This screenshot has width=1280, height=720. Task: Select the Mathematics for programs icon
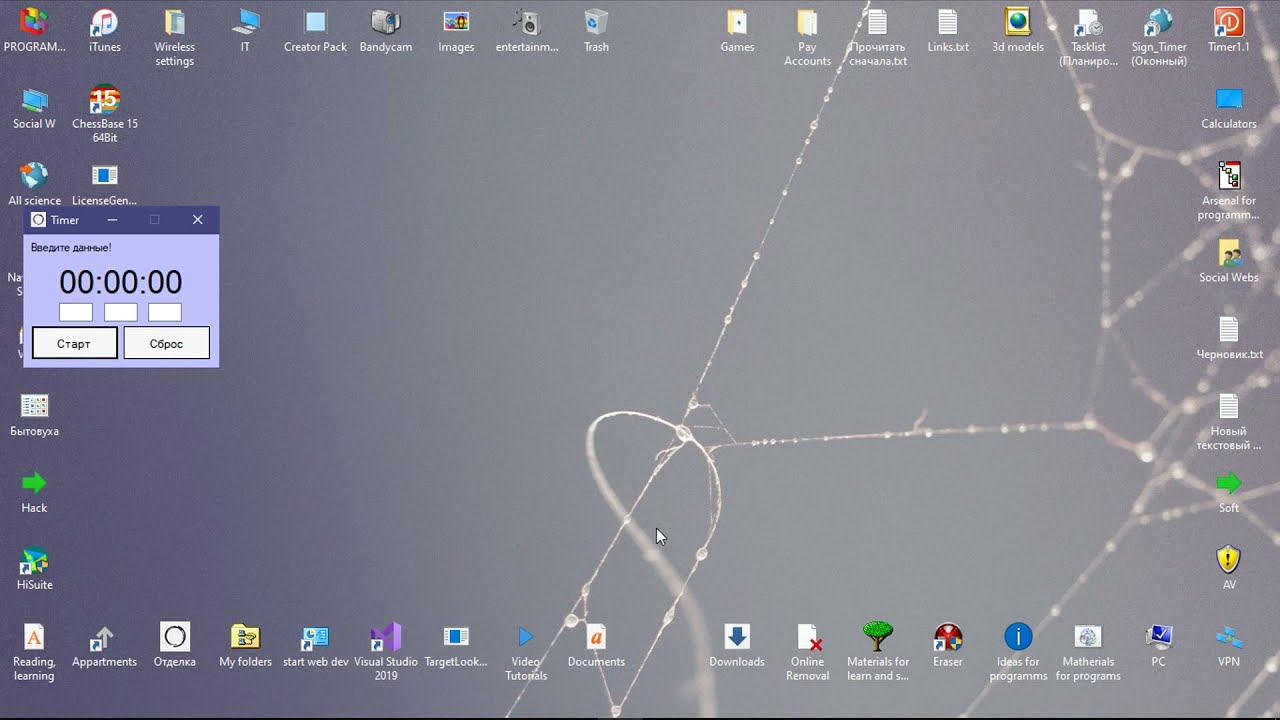(1088, 637)
